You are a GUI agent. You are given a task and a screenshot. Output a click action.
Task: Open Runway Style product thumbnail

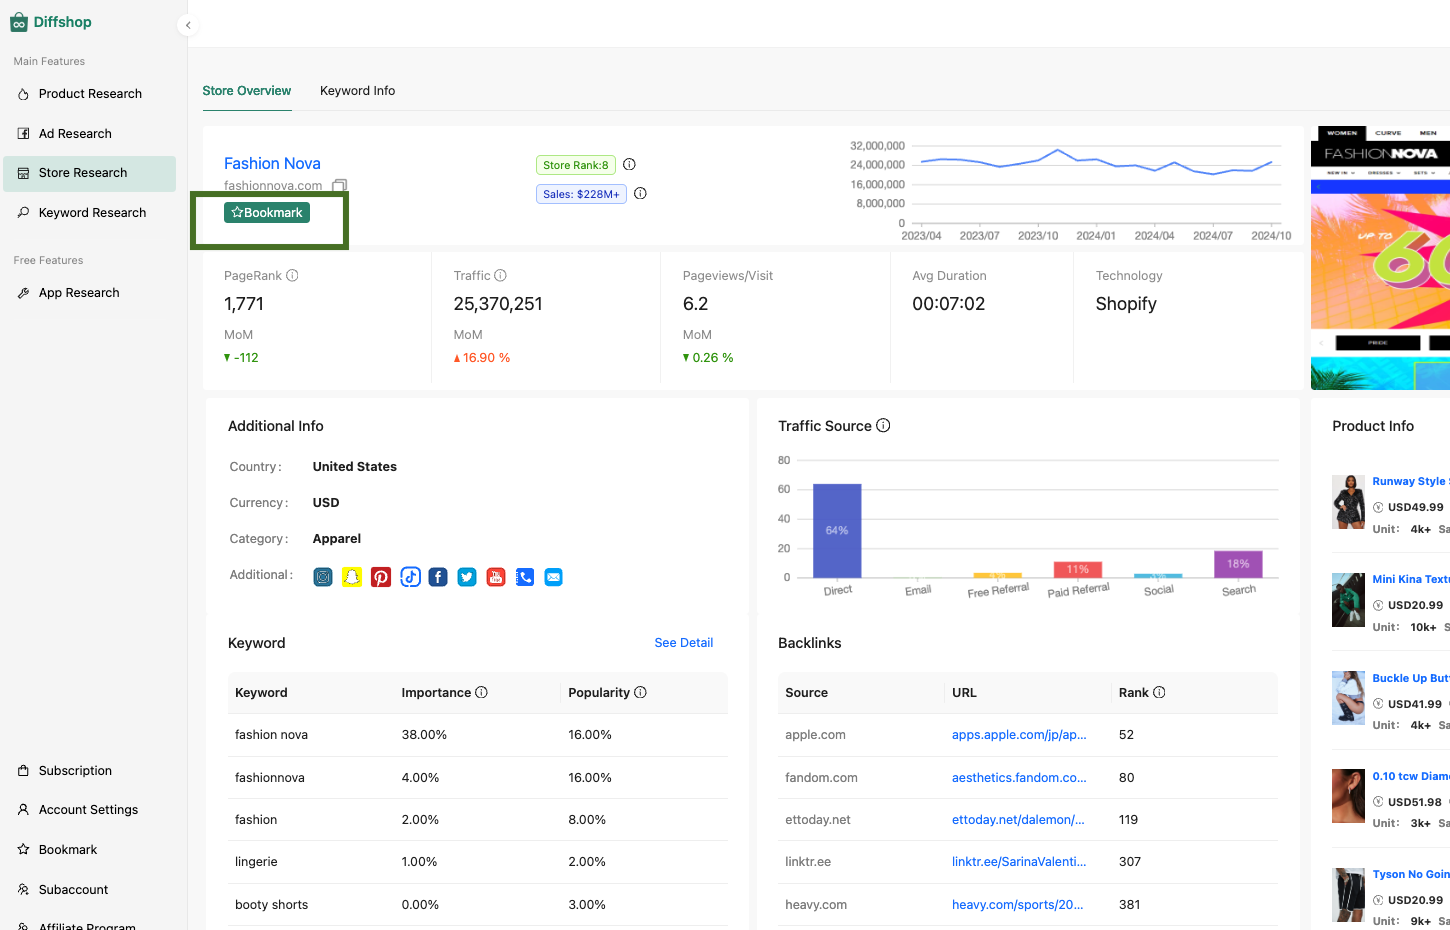[1349, 502]
